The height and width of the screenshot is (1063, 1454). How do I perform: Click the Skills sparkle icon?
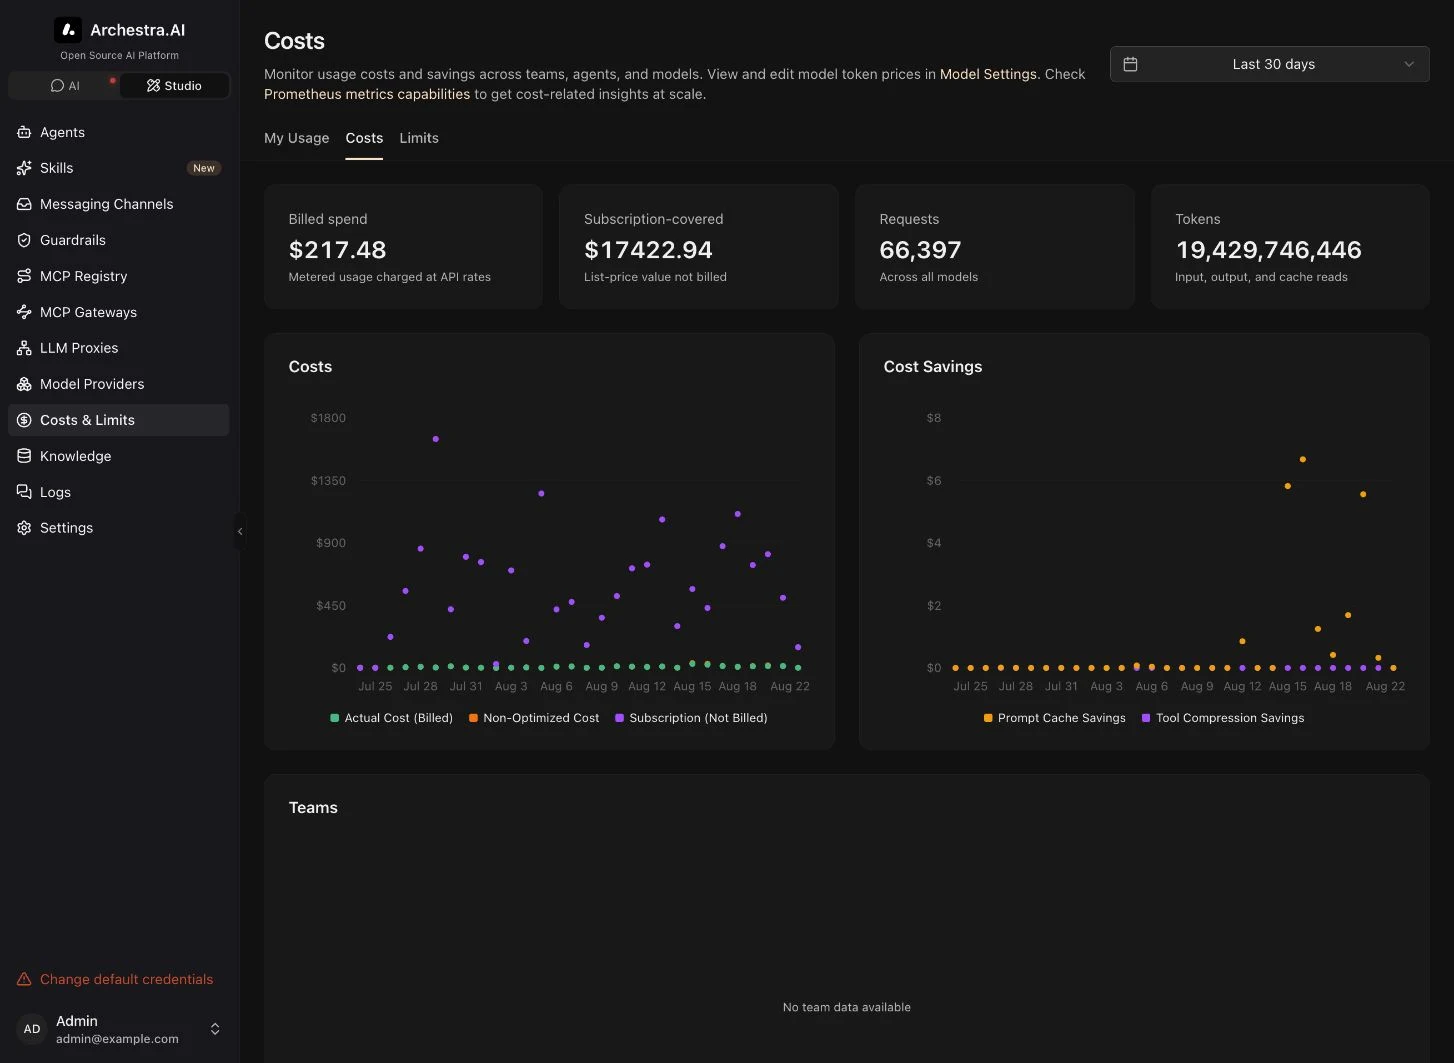pyautogui.click(x=24, y=168)
